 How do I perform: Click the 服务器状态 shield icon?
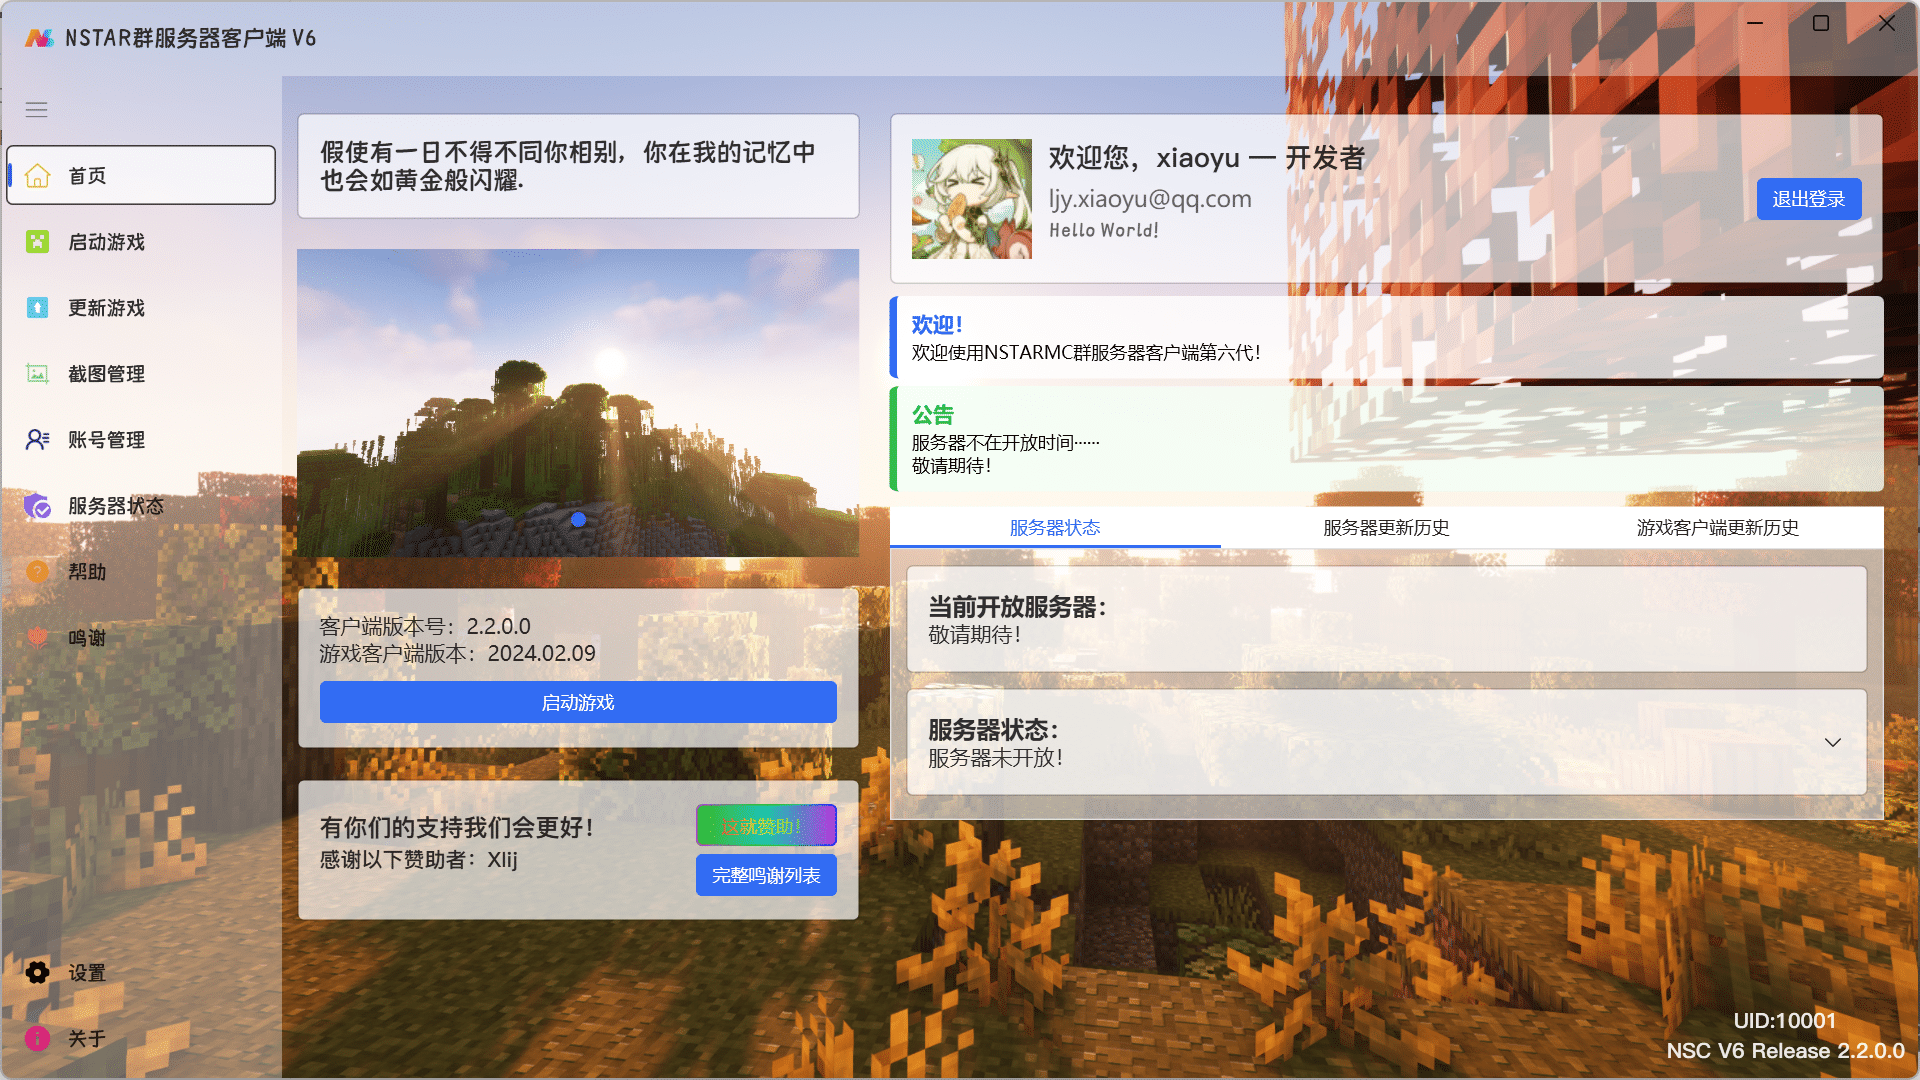tap(37, 506)
